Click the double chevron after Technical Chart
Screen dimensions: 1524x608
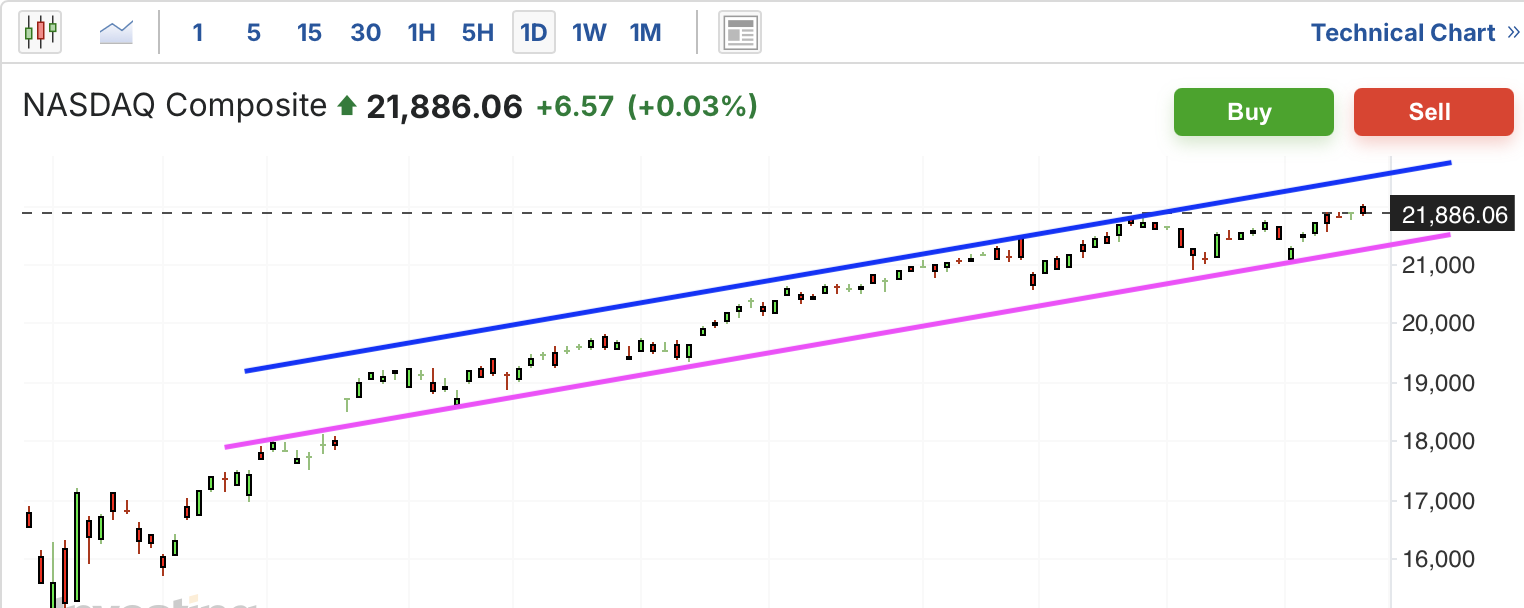point(1514,33)
